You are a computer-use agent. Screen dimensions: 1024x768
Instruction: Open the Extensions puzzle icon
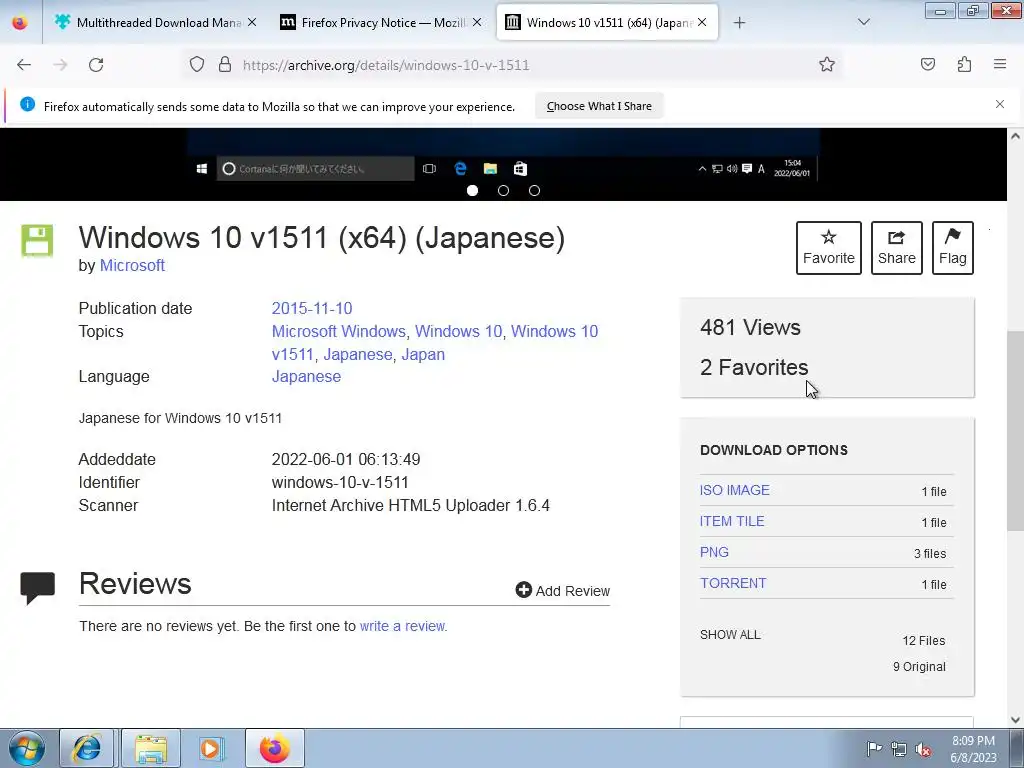(x=964, y=64)
